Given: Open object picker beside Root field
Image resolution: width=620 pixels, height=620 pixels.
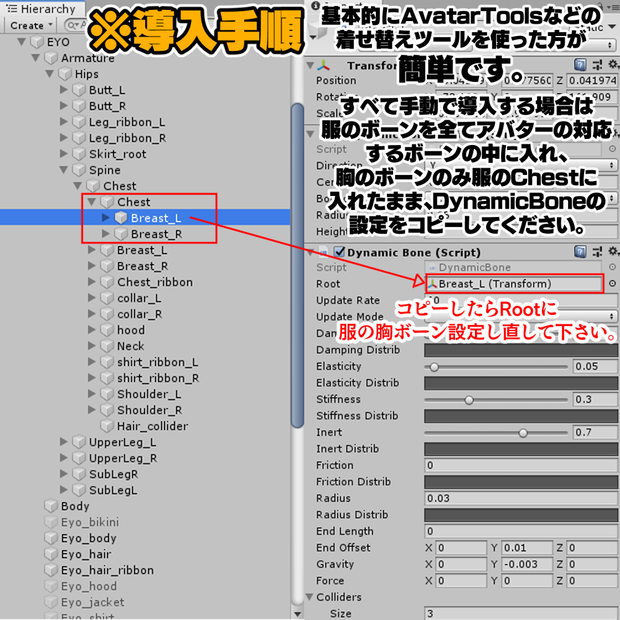Looking at the screenshot, I should click(x=612, y=284).
